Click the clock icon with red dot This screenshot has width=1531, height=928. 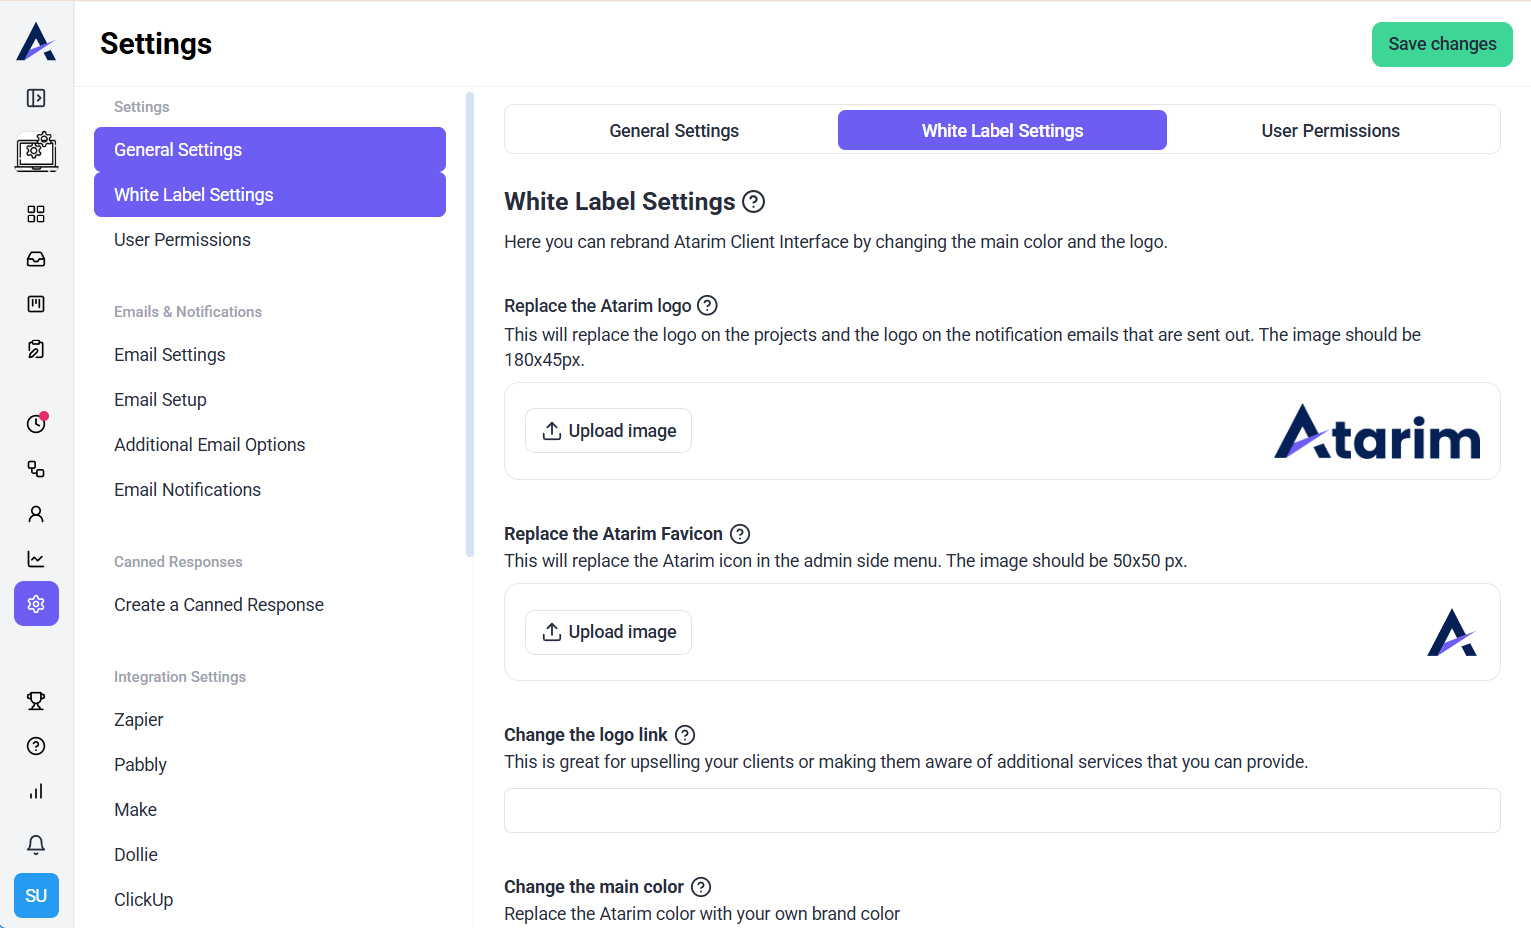(36, 423)
